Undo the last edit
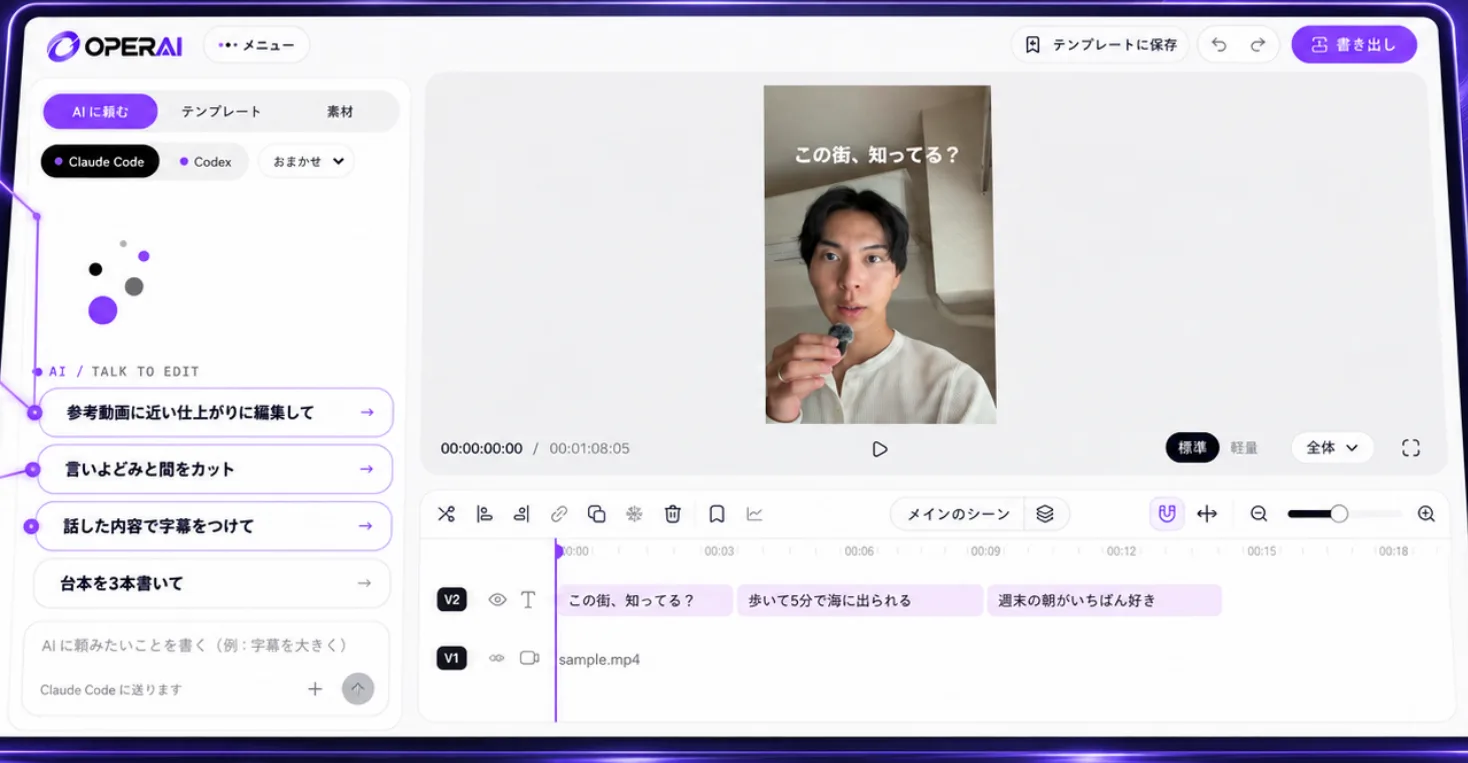The image size is (1468, 763). pyautogui.click(x=1219, y=45)
